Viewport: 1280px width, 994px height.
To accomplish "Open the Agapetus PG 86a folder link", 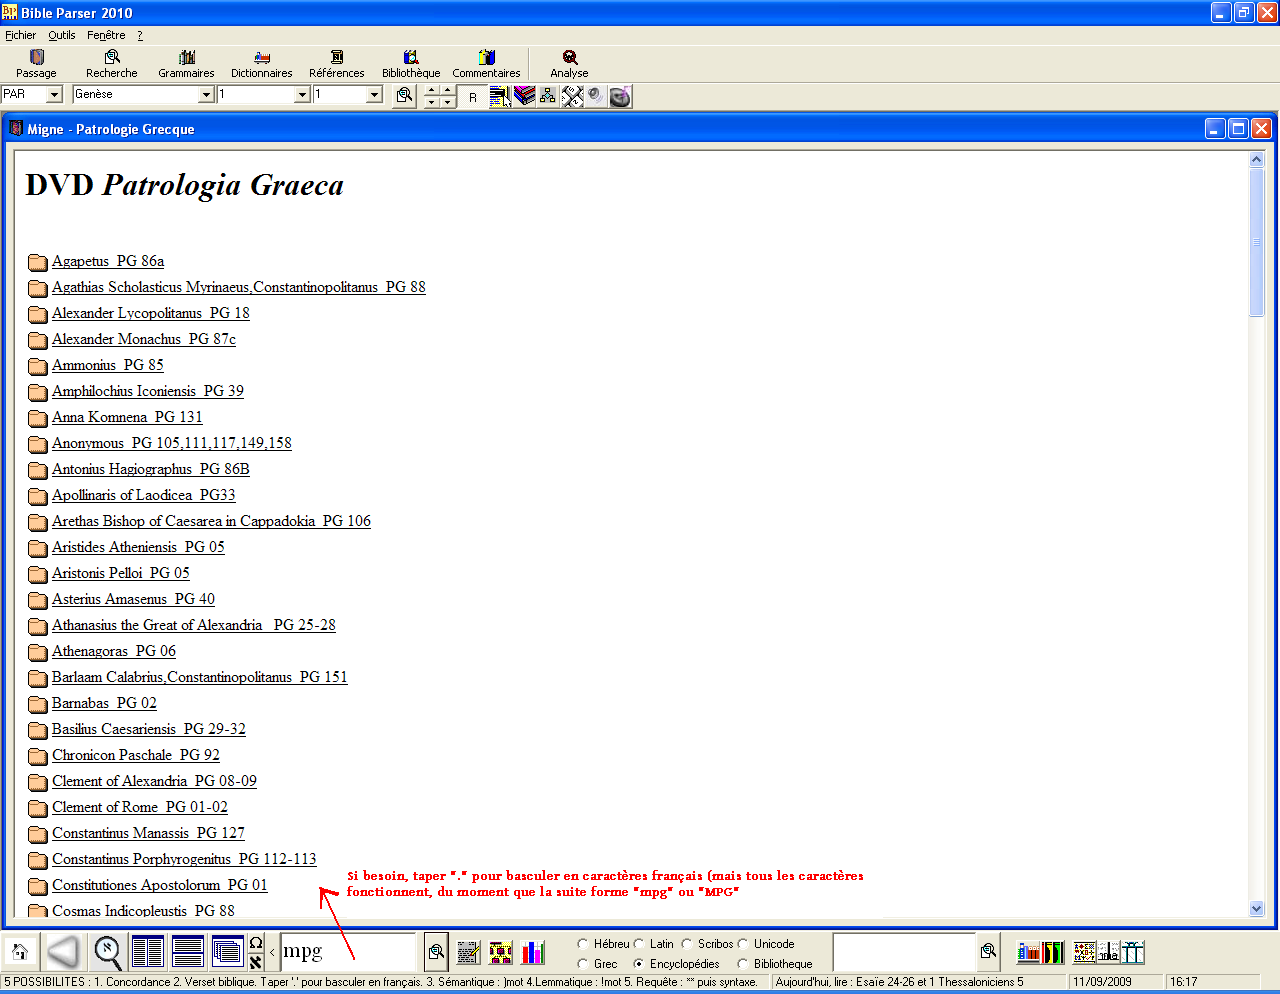I will pyautogui.click(x=108, y=261).
